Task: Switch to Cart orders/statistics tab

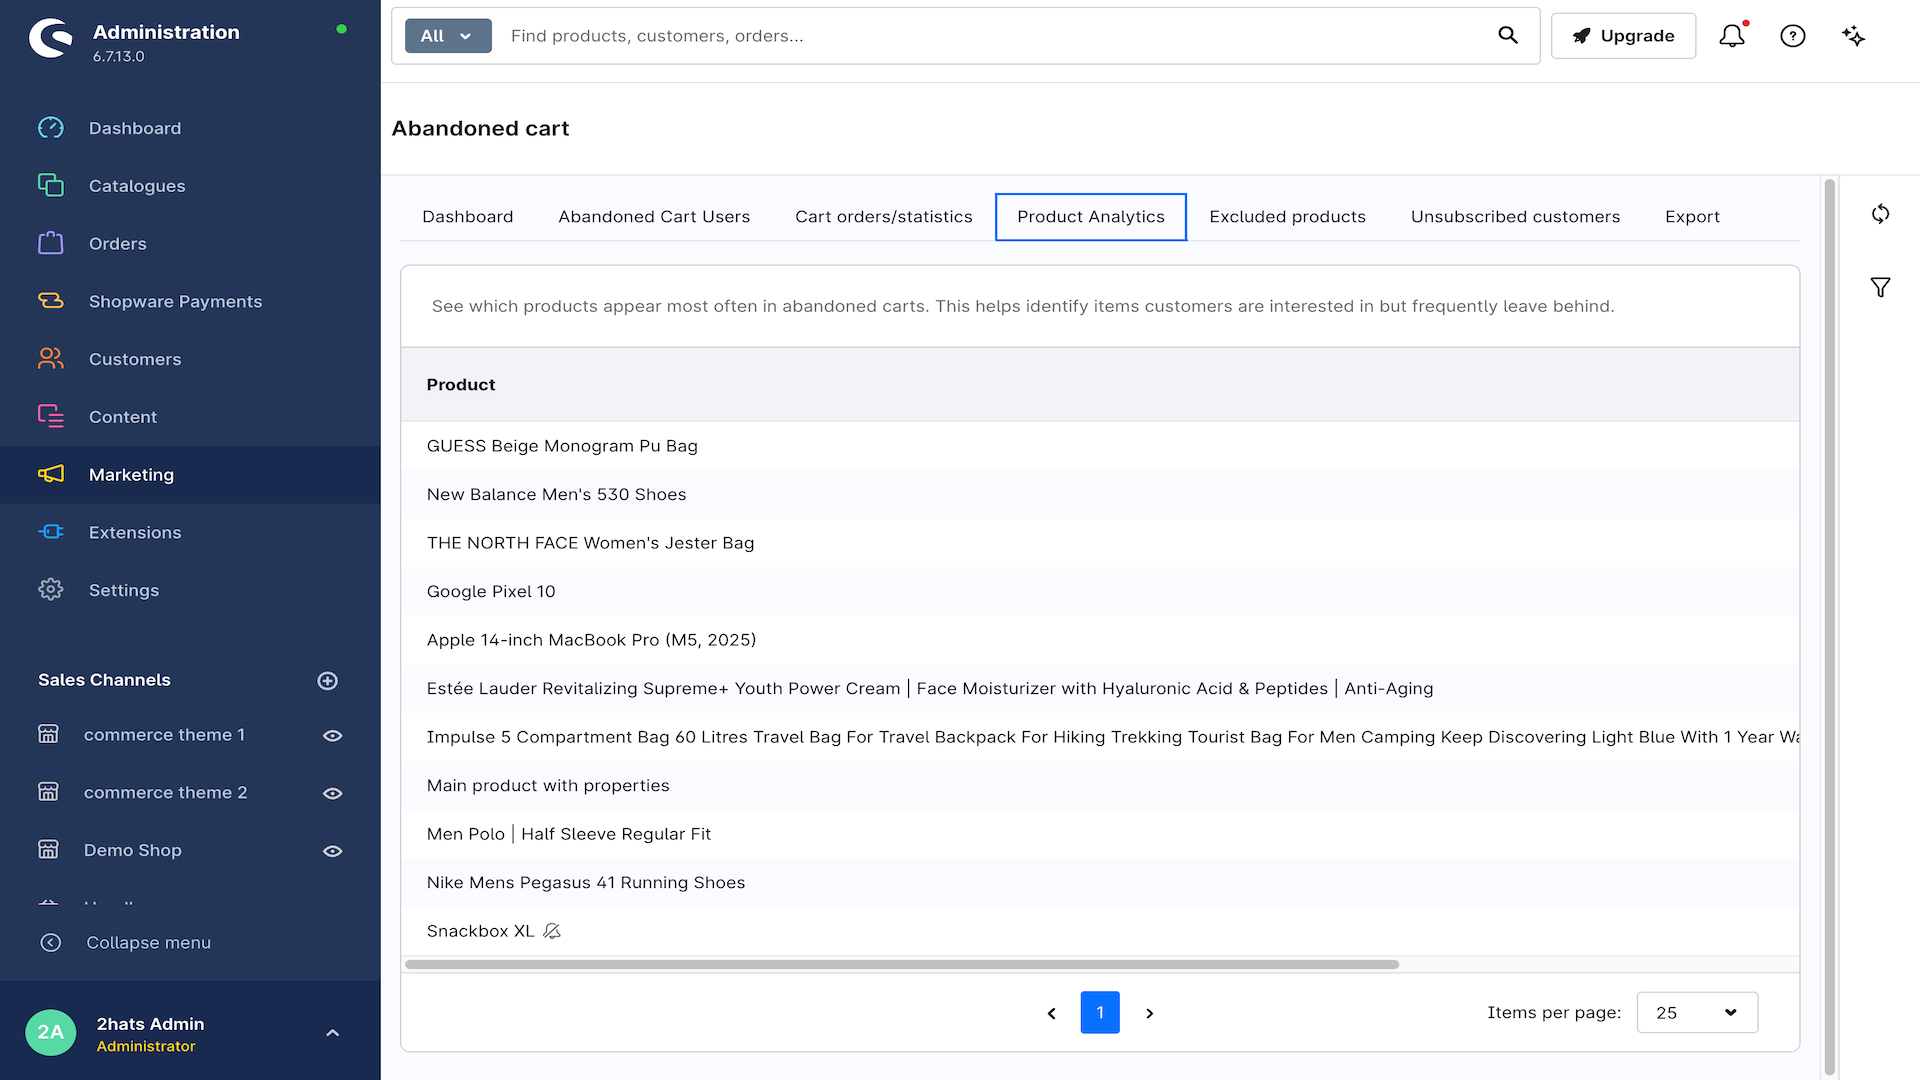Action: point(884,217)
